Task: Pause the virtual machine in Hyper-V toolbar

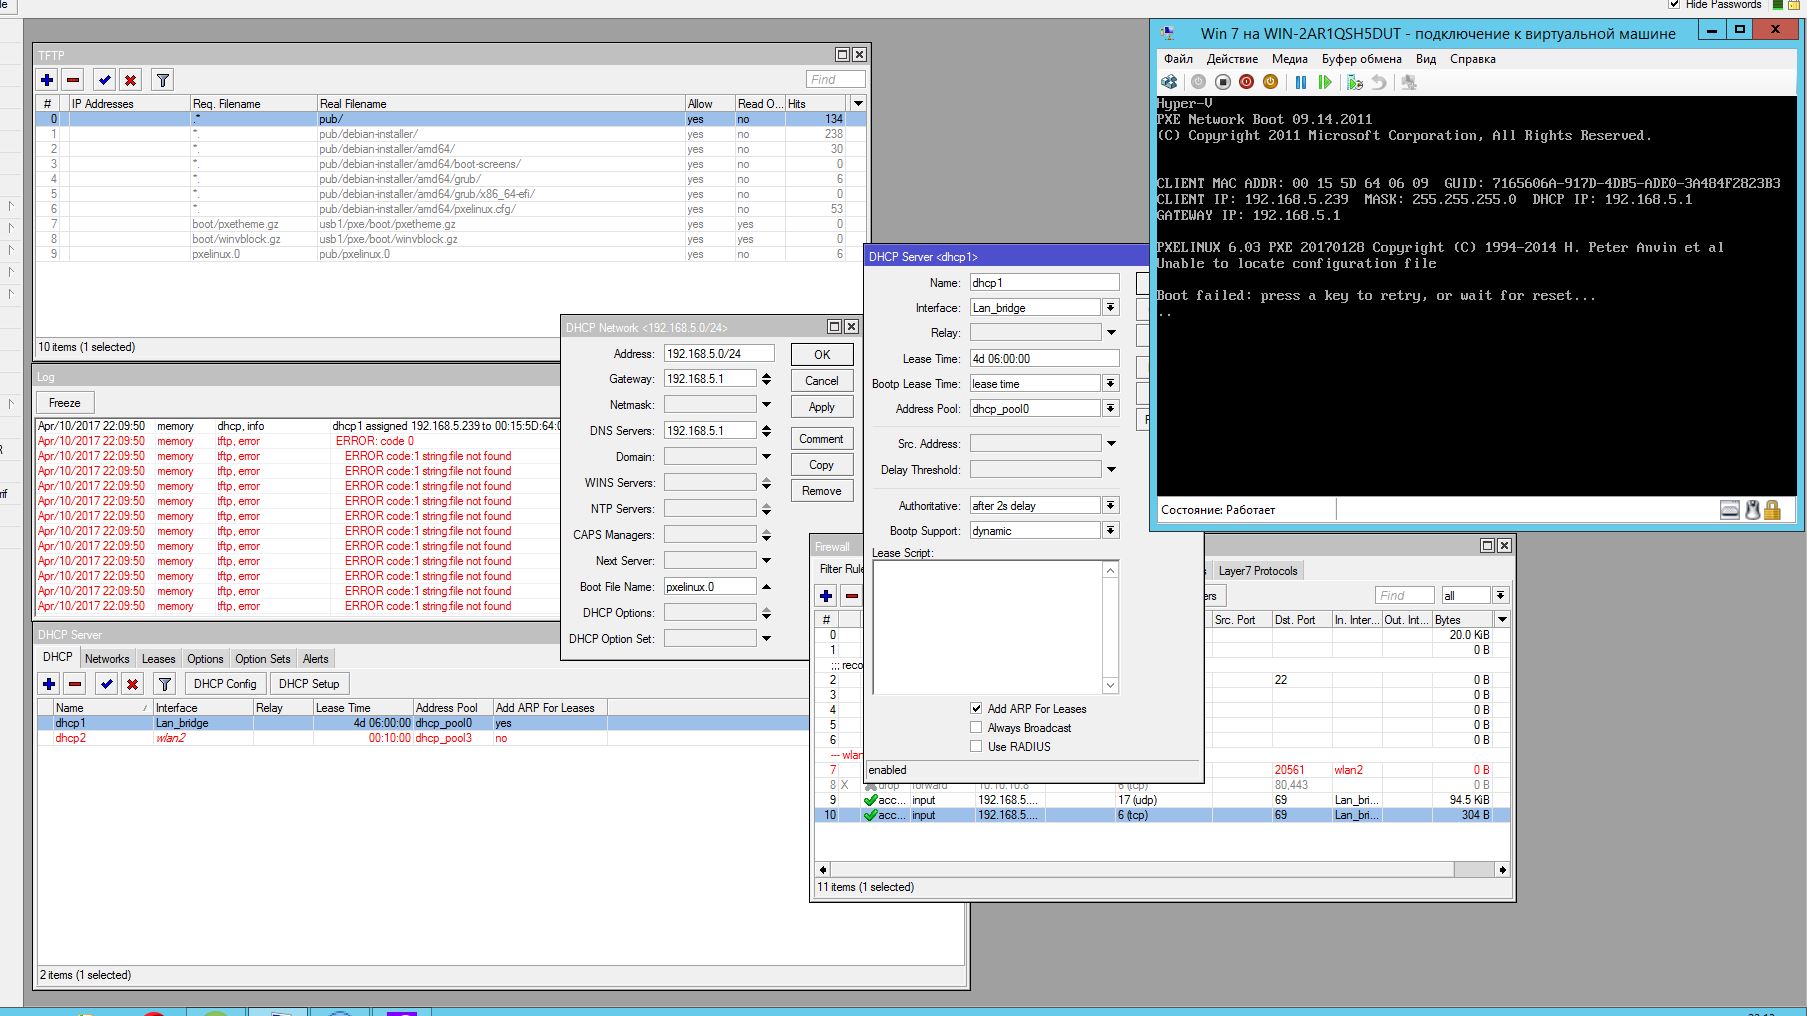Action: tap(1300, 82)
